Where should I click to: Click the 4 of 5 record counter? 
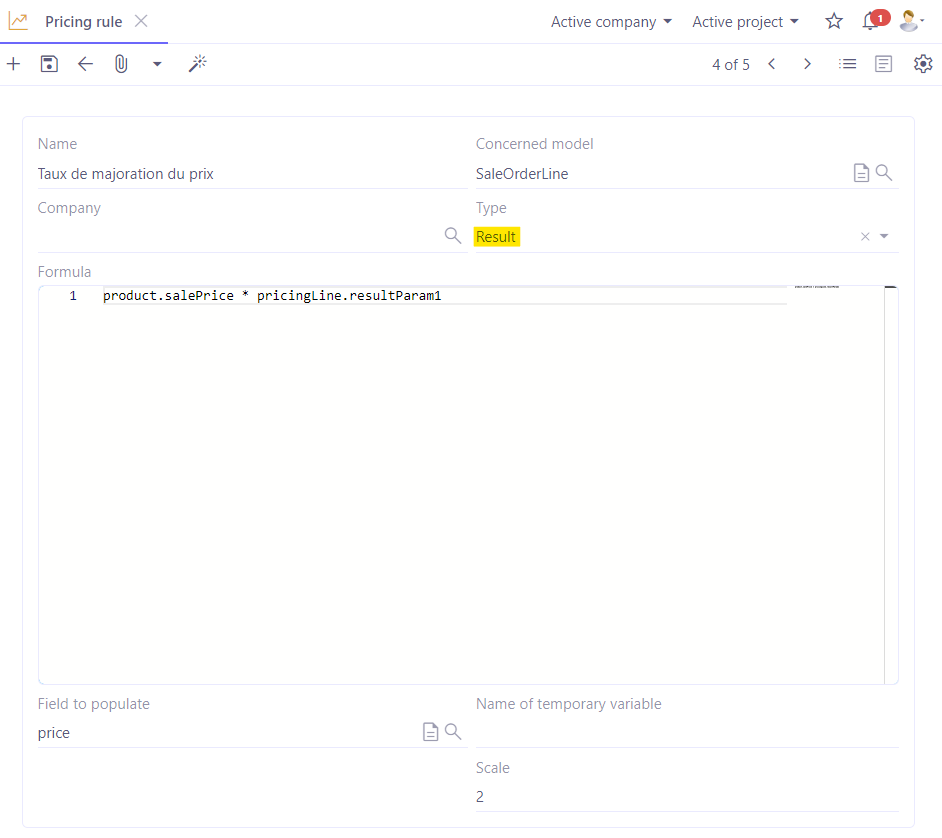[731, 64]
